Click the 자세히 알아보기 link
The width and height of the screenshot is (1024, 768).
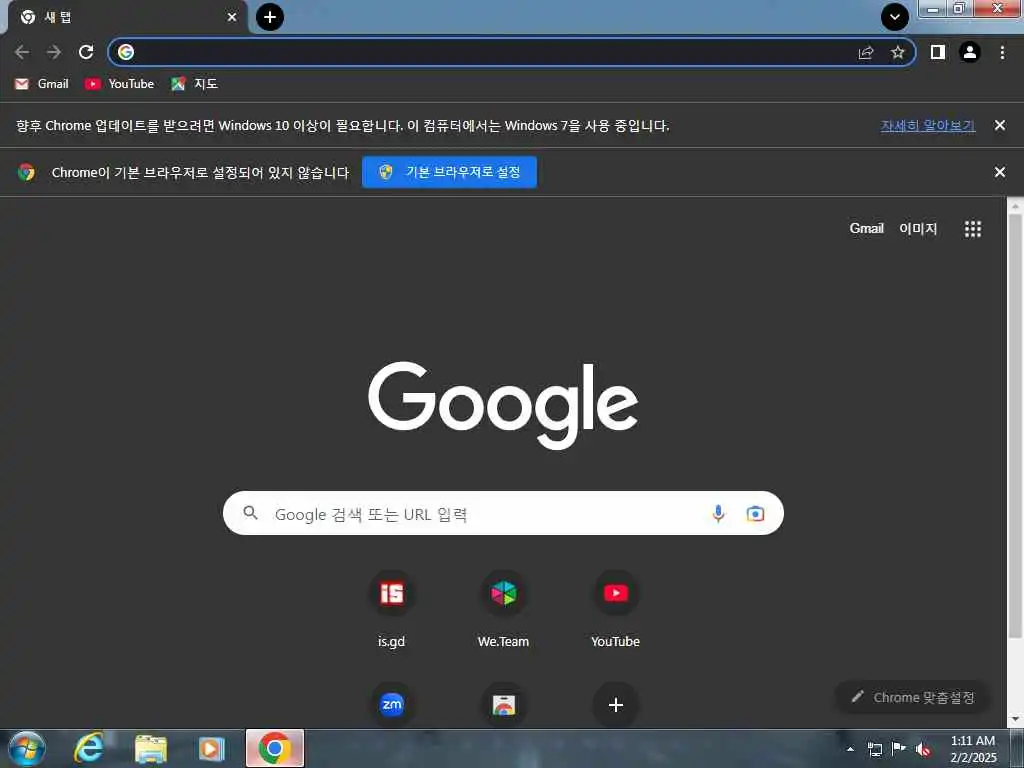click(927, 125)
